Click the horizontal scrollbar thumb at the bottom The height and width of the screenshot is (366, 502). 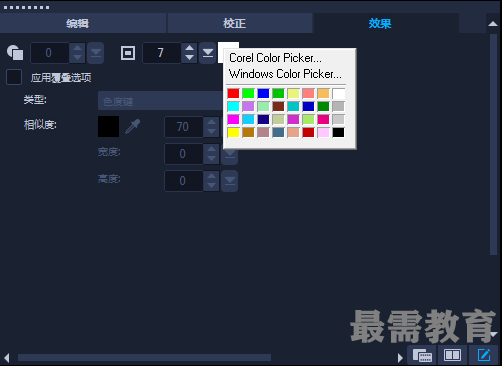144,358
